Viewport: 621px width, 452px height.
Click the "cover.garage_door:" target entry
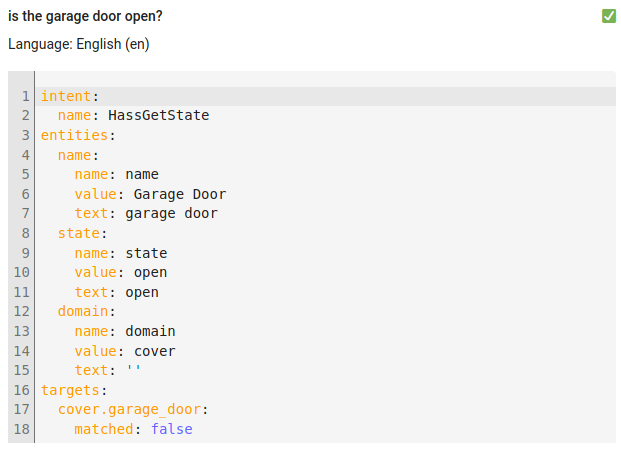tap(132, 409)
